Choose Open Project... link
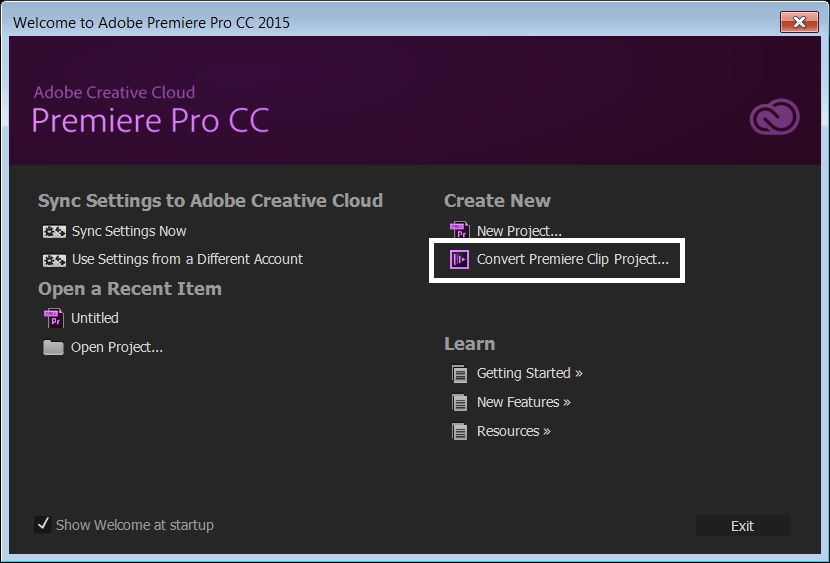 pos(117,348)
